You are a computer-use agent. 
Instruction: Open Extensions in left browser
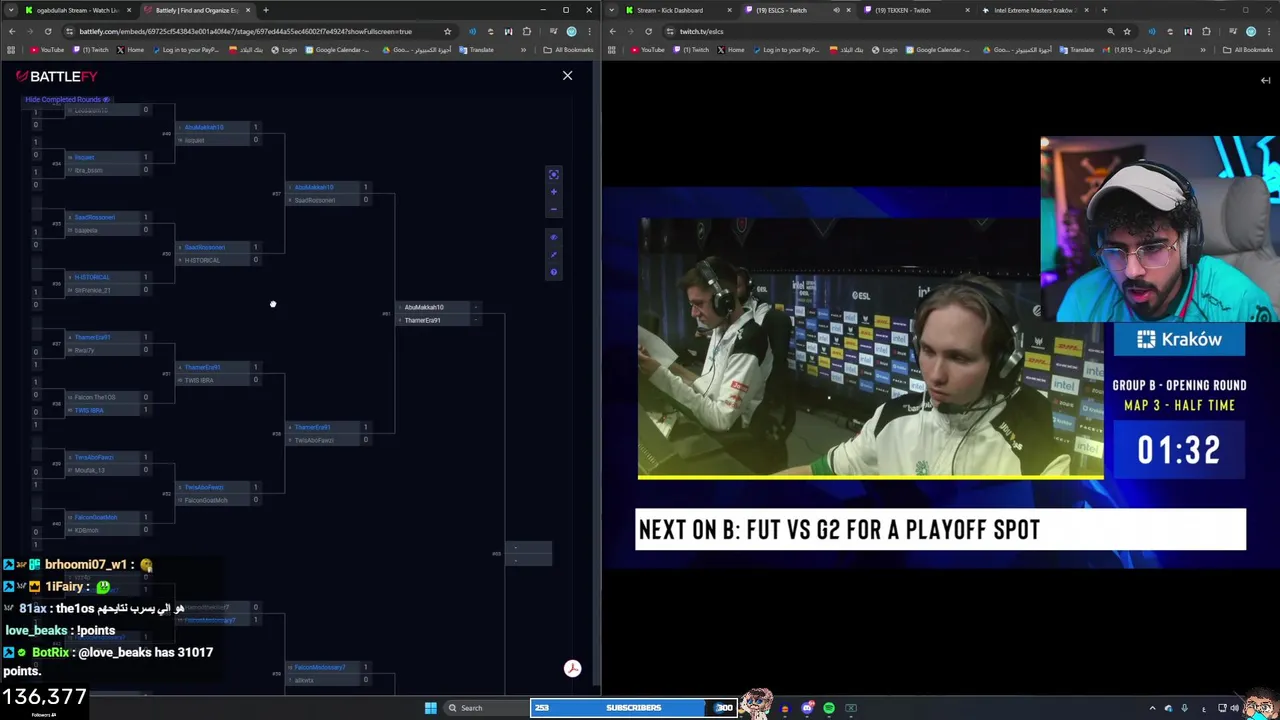[x=527, y=31]
